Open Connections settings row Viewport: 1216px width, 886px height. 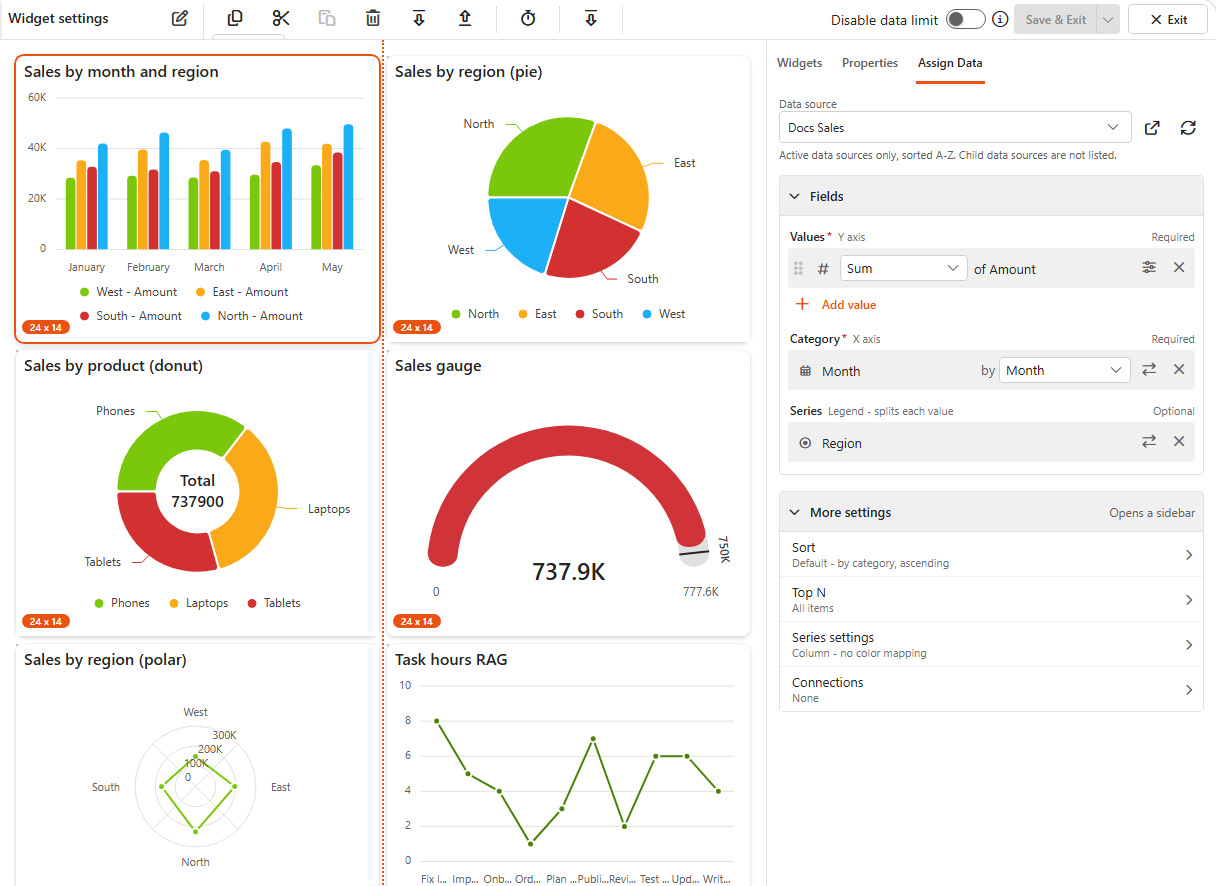(991, 690)
